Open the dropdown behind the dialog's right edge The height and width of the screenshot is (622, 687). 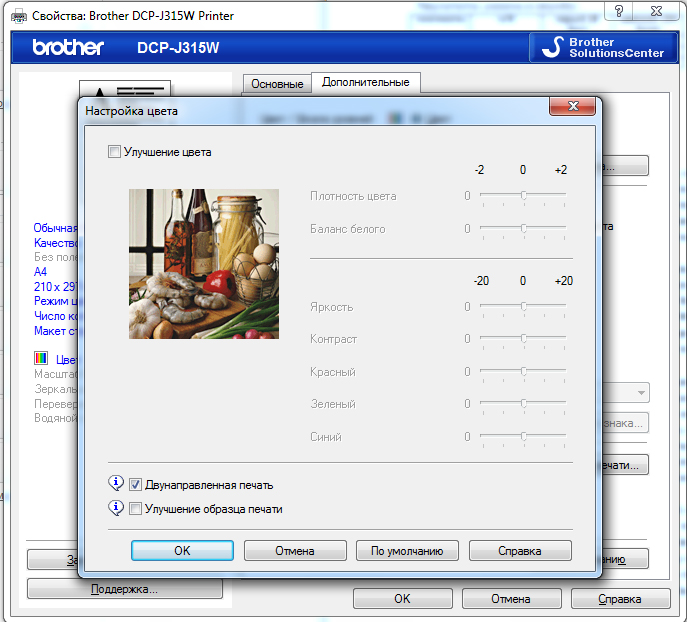tap(639, 393)
